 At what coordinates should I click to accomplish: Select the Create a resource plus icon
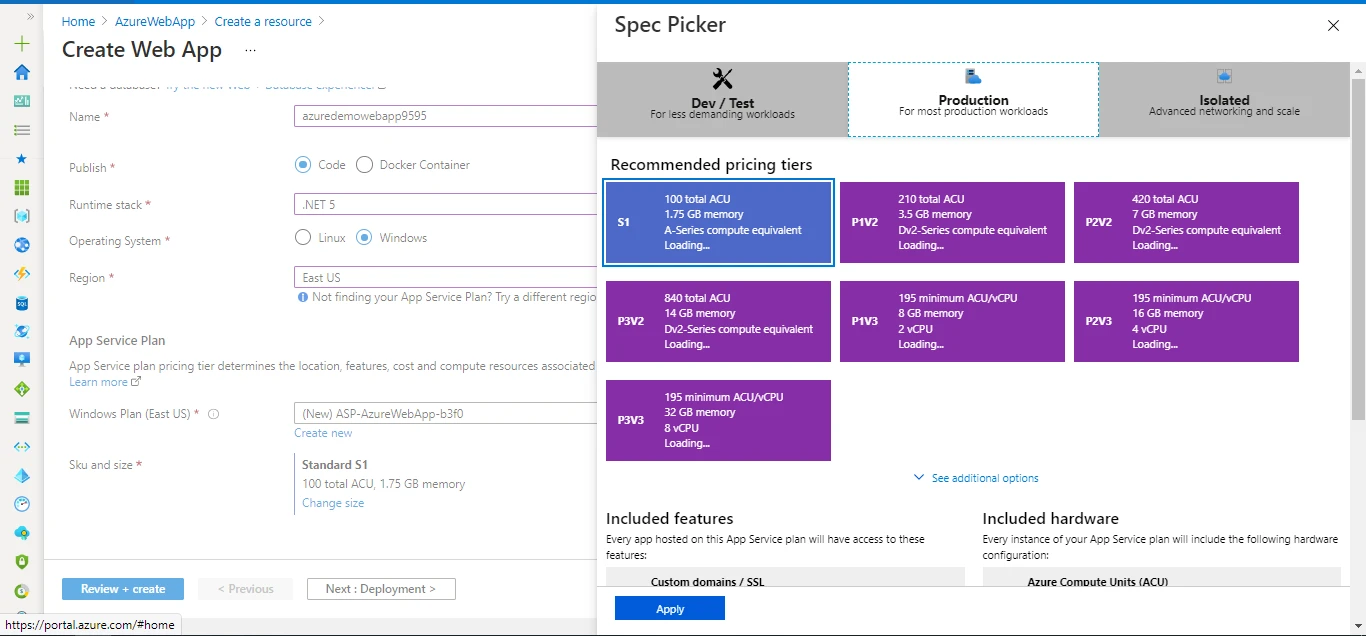(x=21, y=44)
